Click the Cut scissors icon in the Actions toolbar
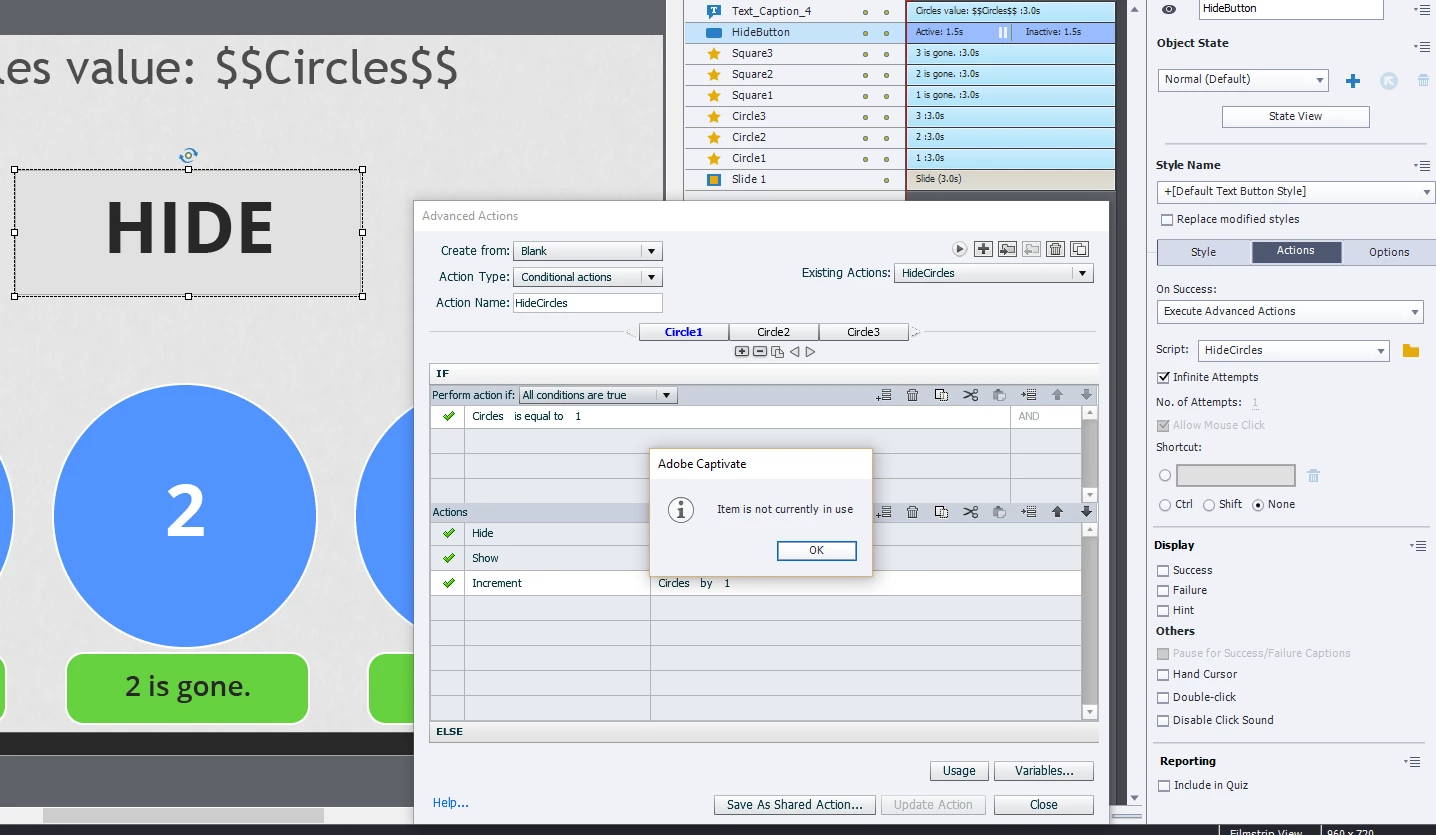Viewport: 1436px width, 835px height. point(970,512)
